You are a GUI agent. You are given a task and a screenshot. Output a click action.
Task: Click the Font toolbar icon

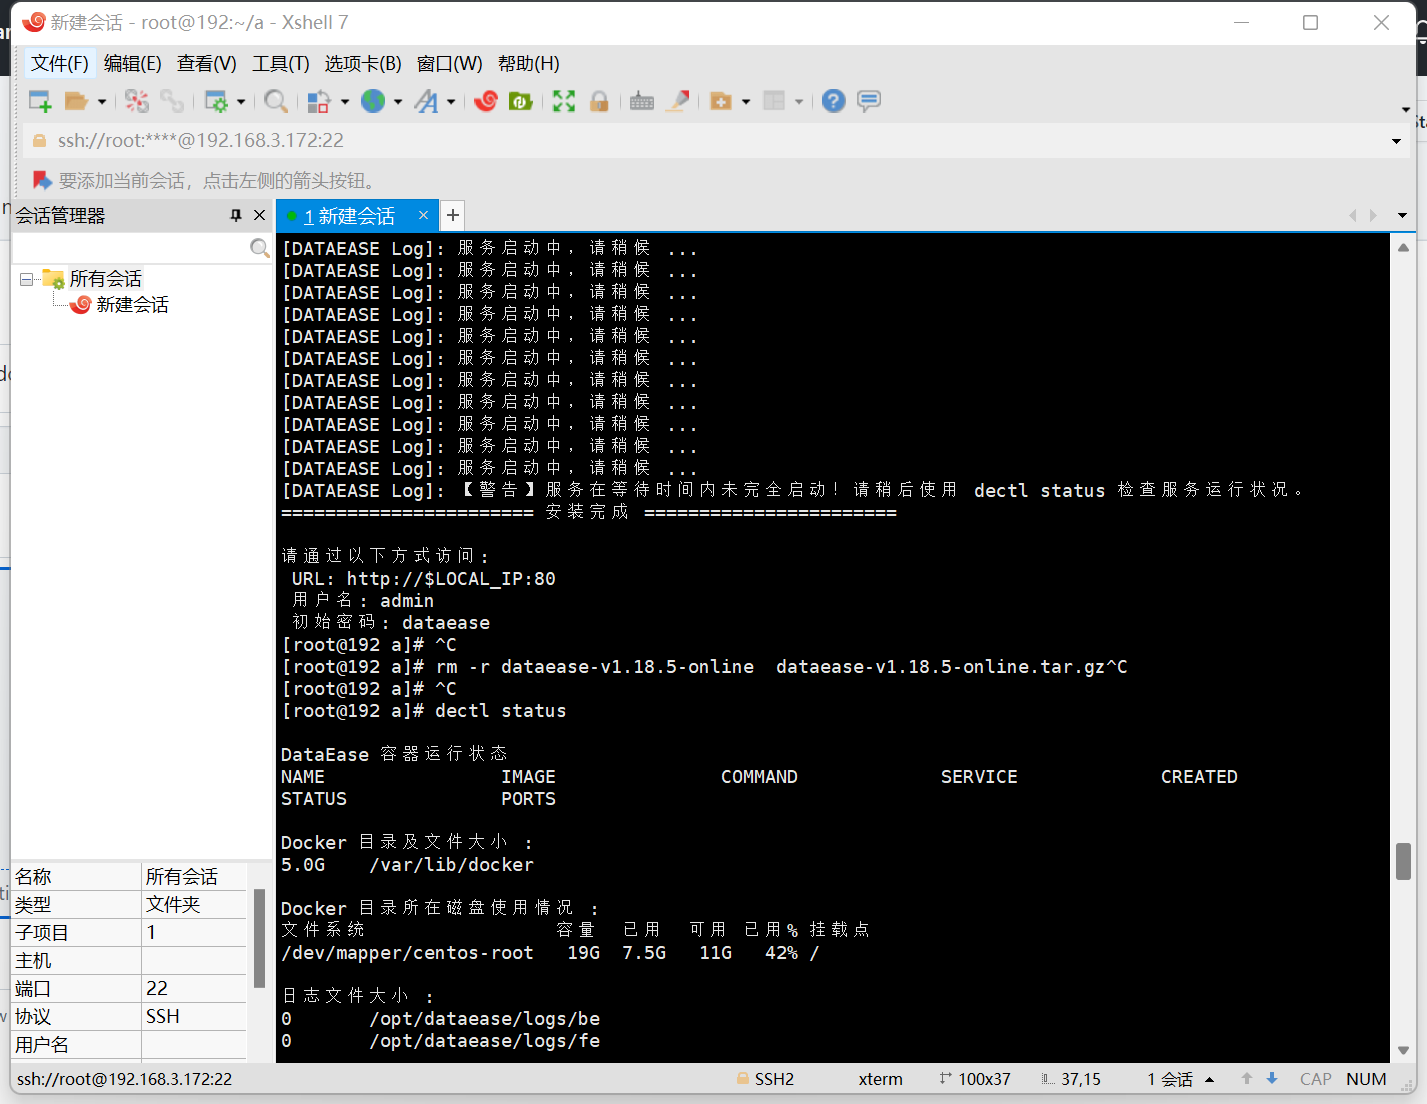point(427,101)
